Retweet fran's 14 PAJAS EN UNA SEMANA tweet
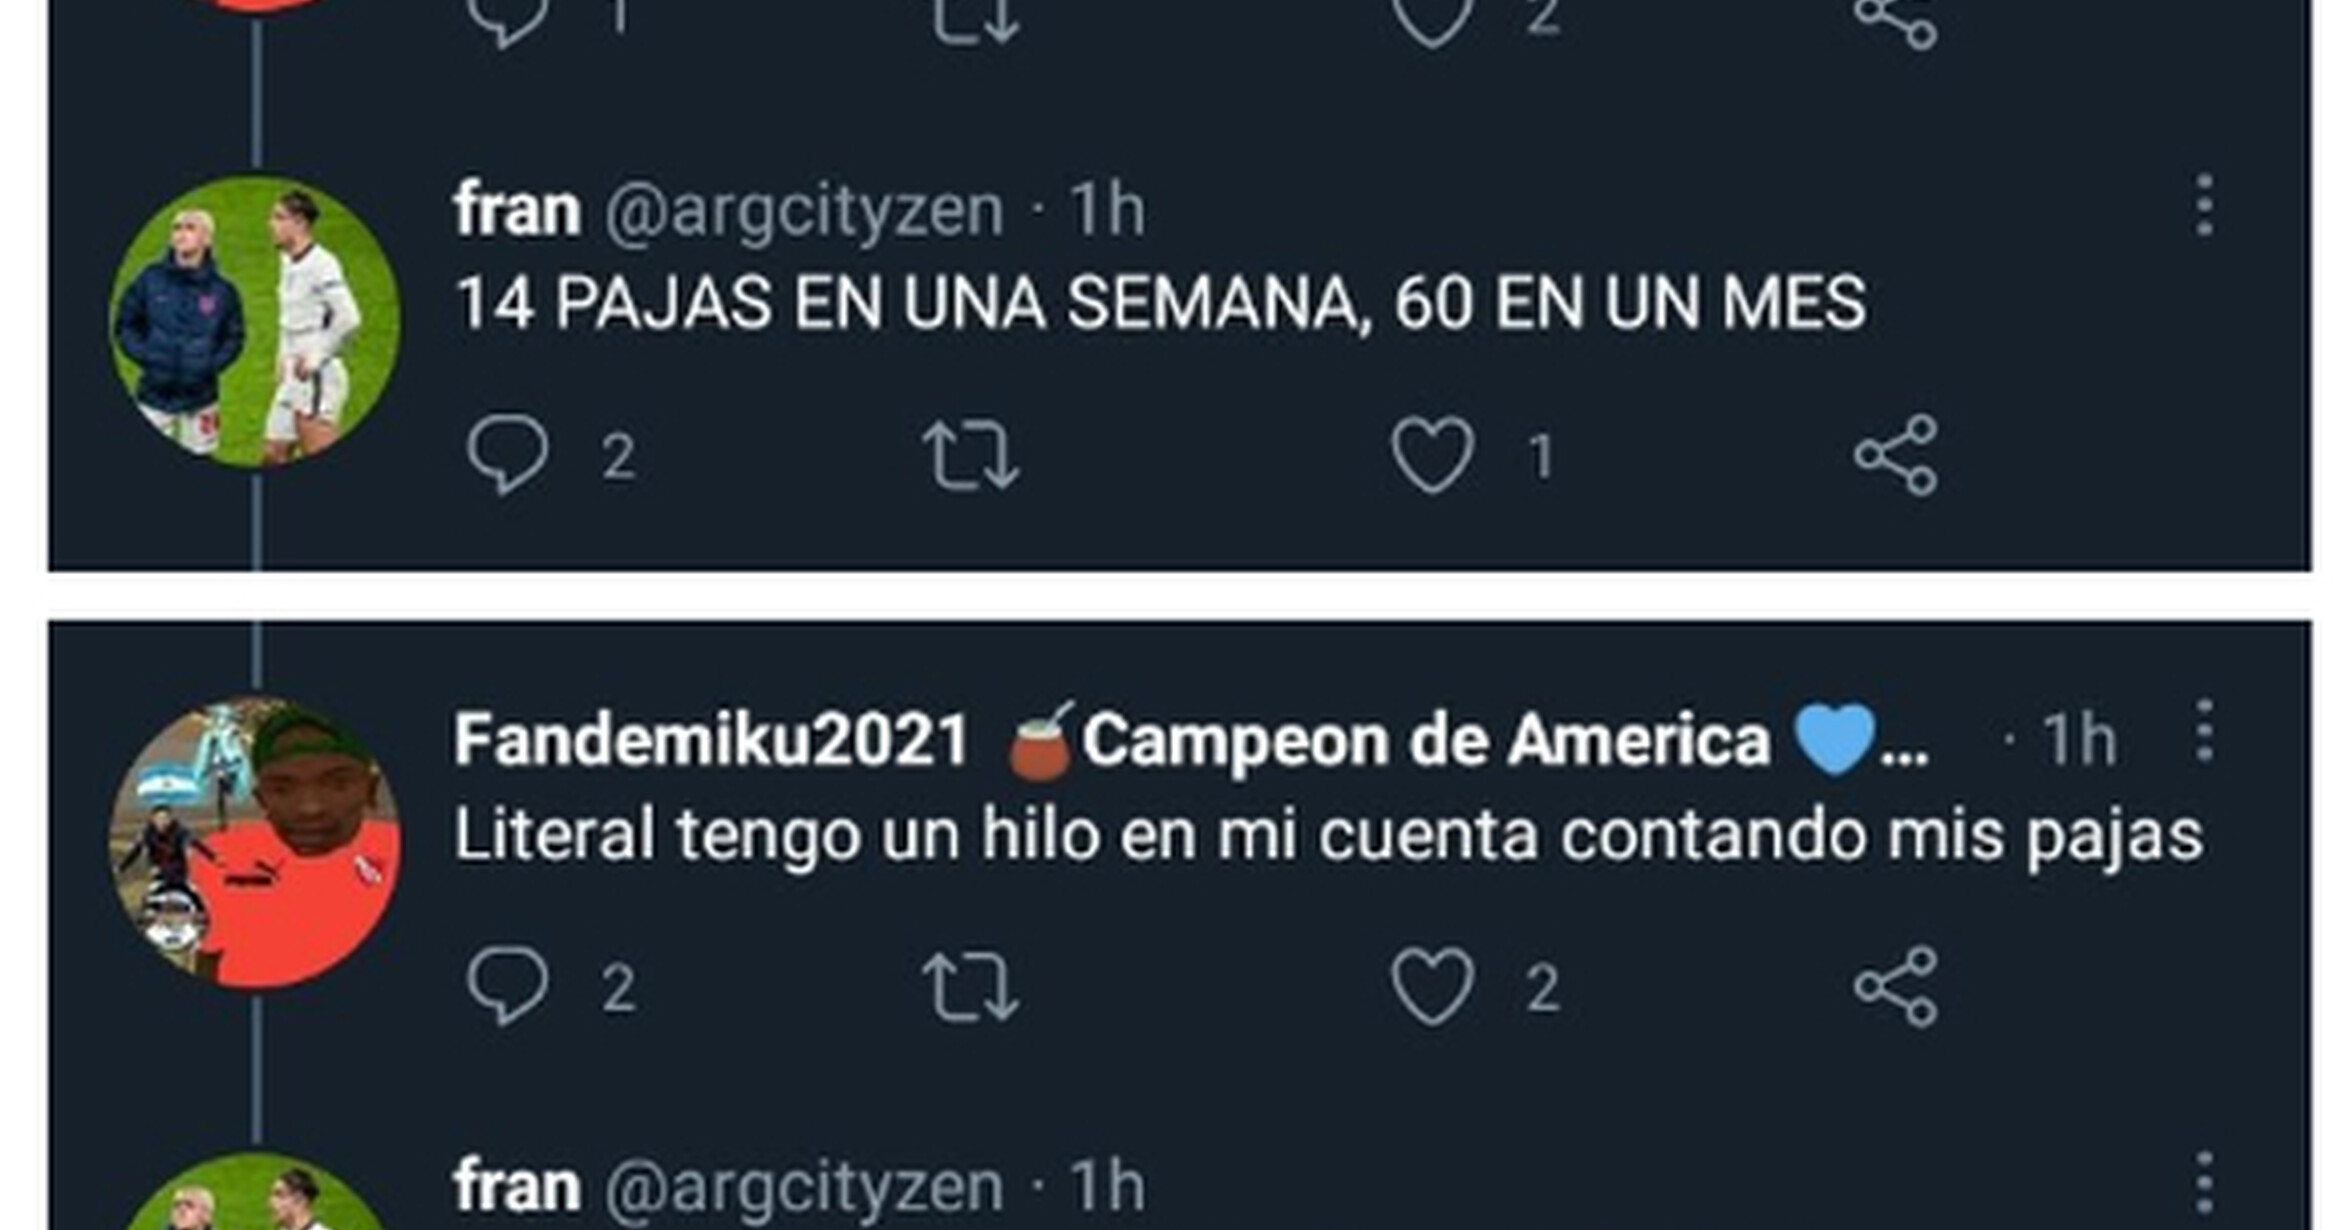 pos(970,456)
